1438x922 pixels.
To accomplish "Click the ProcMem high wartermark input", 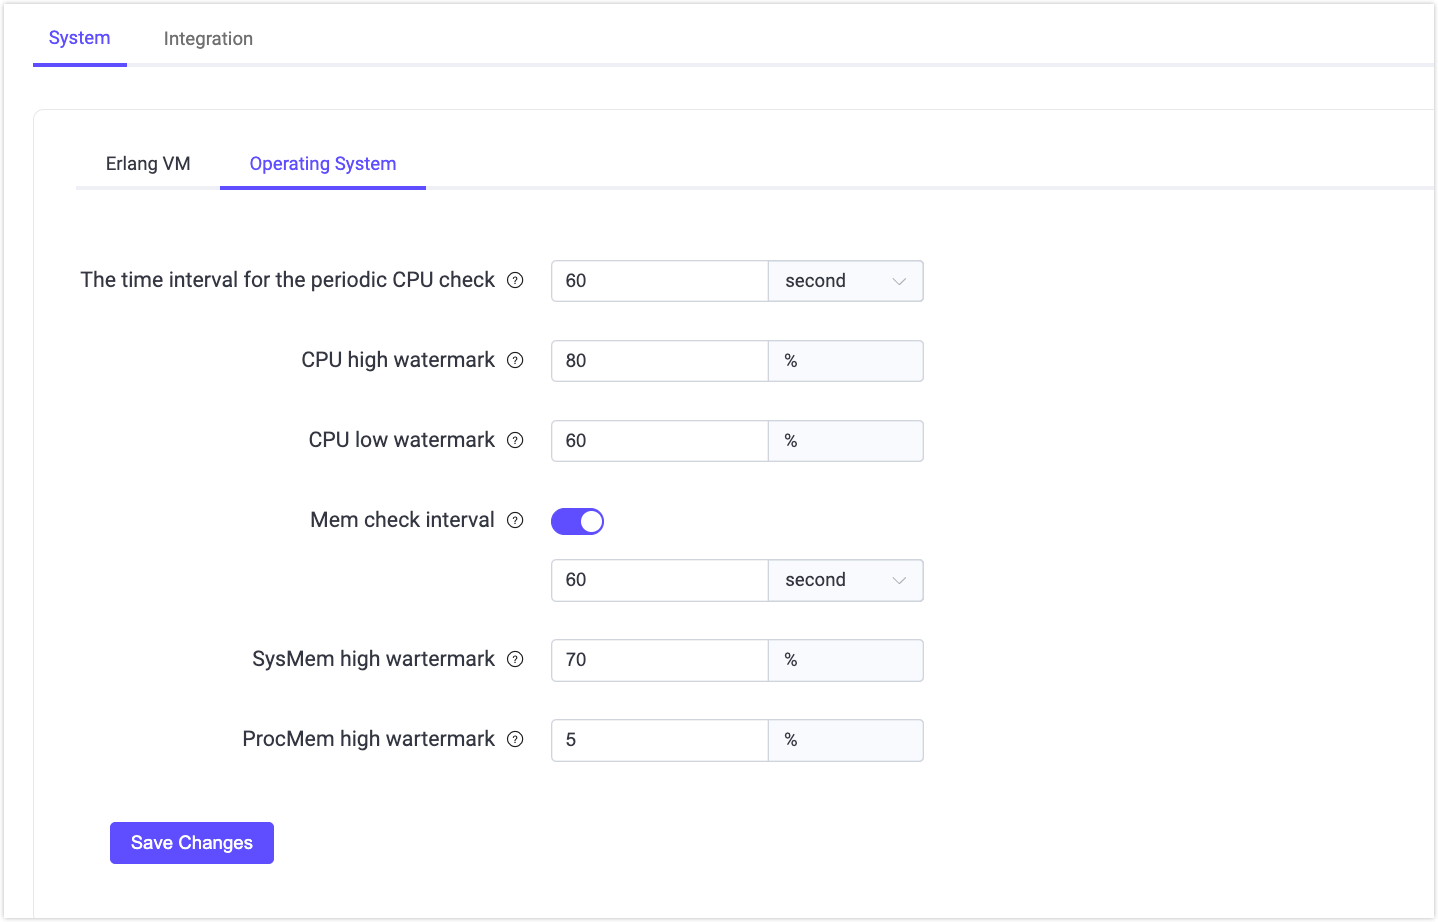I will pos(659,739).
